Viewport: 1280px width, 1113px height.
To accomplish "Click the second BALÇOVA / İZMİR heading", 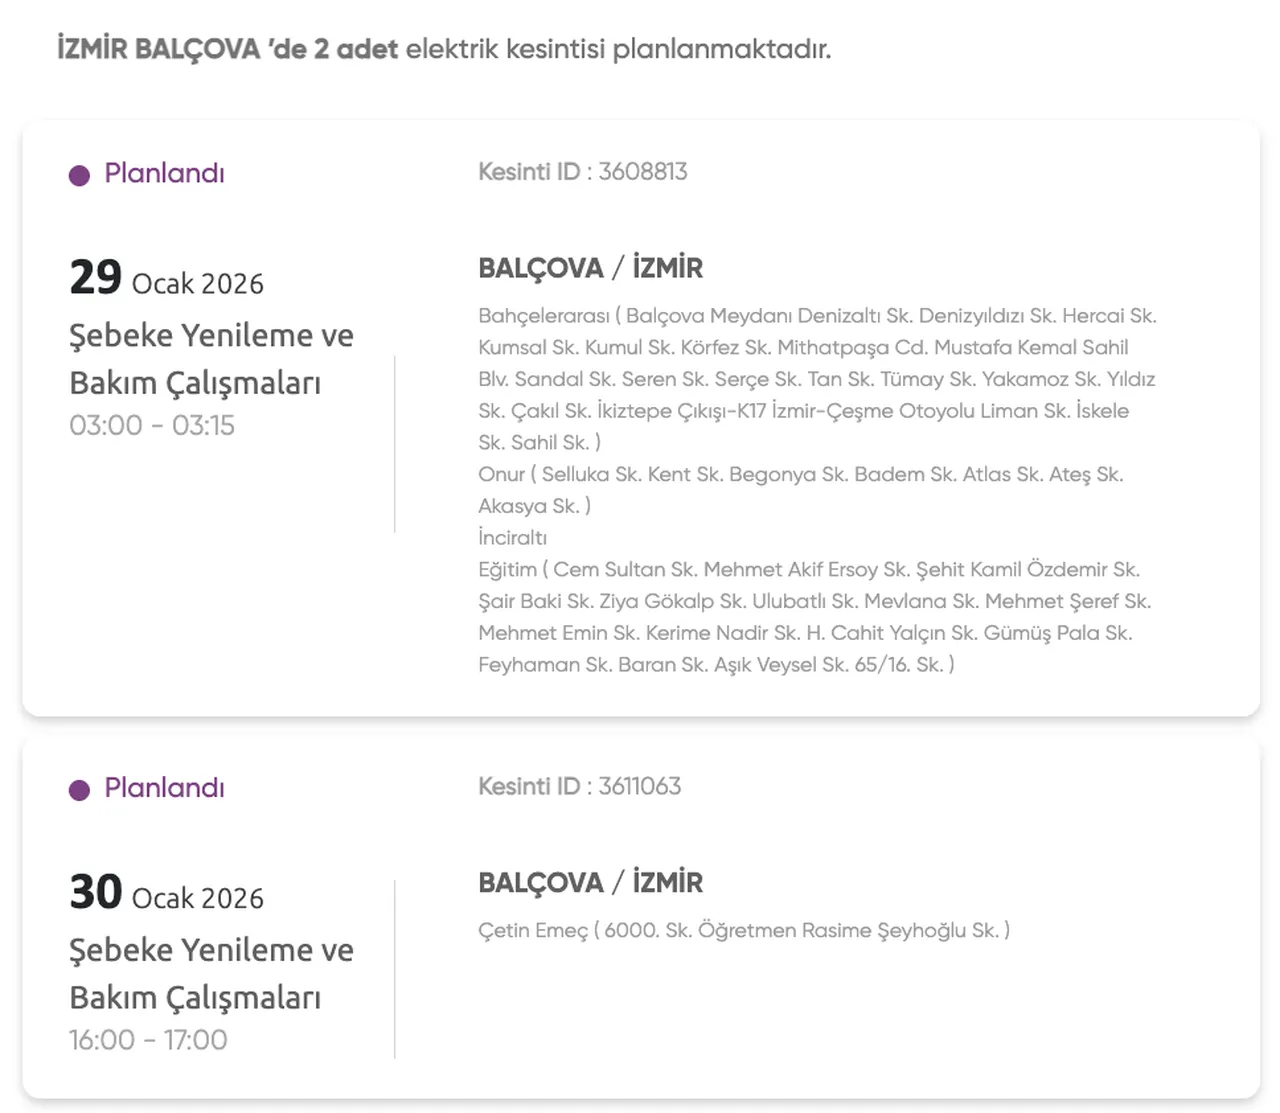I will coord(590,883).
